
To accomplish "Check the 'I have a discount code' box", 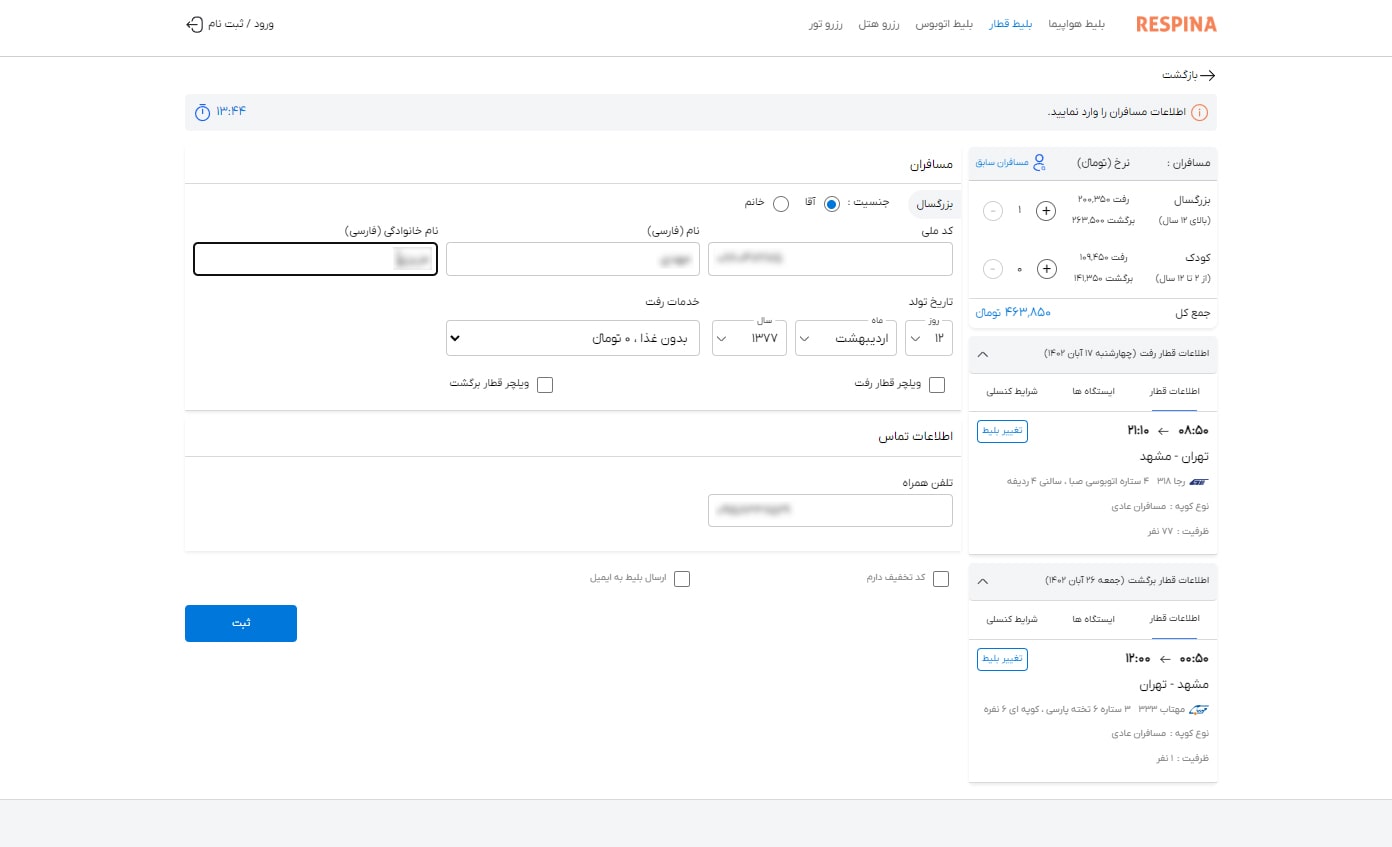I will pyautogui.click(x=940, y=579).
